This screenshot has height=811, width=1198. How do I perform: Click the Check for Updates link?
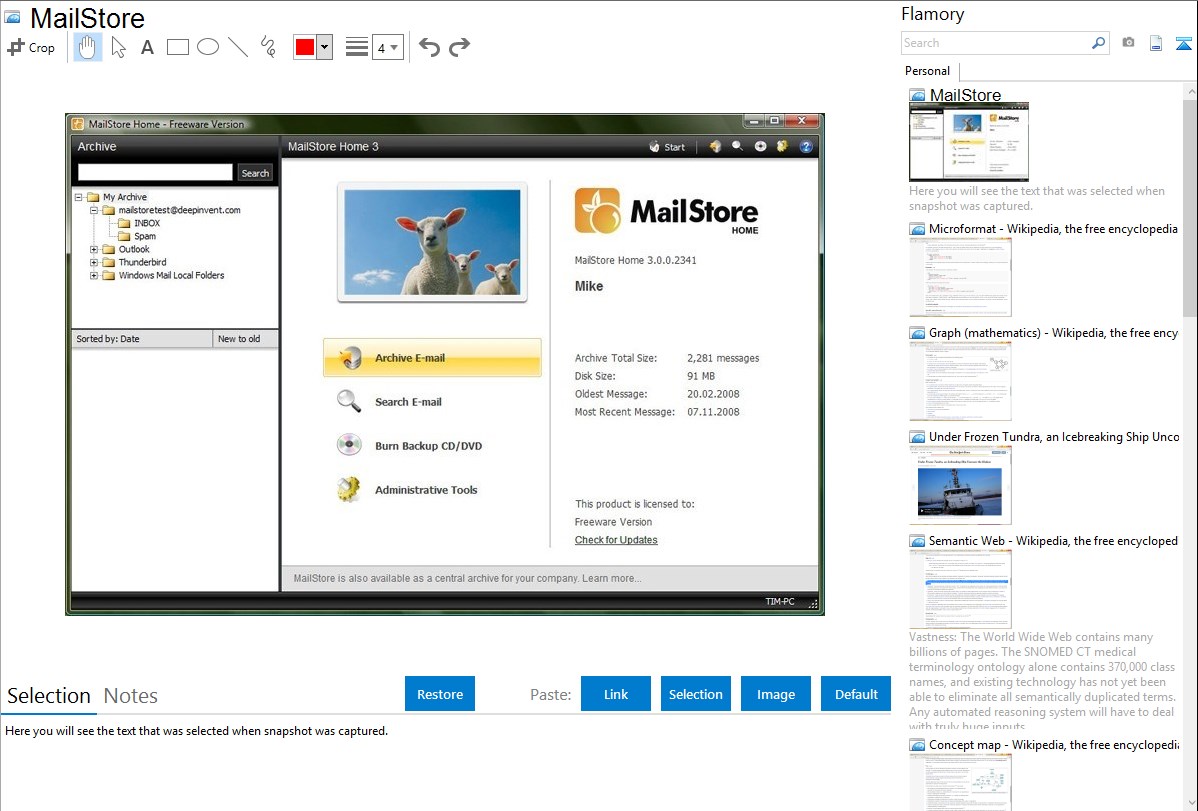(x=616, y=540)
